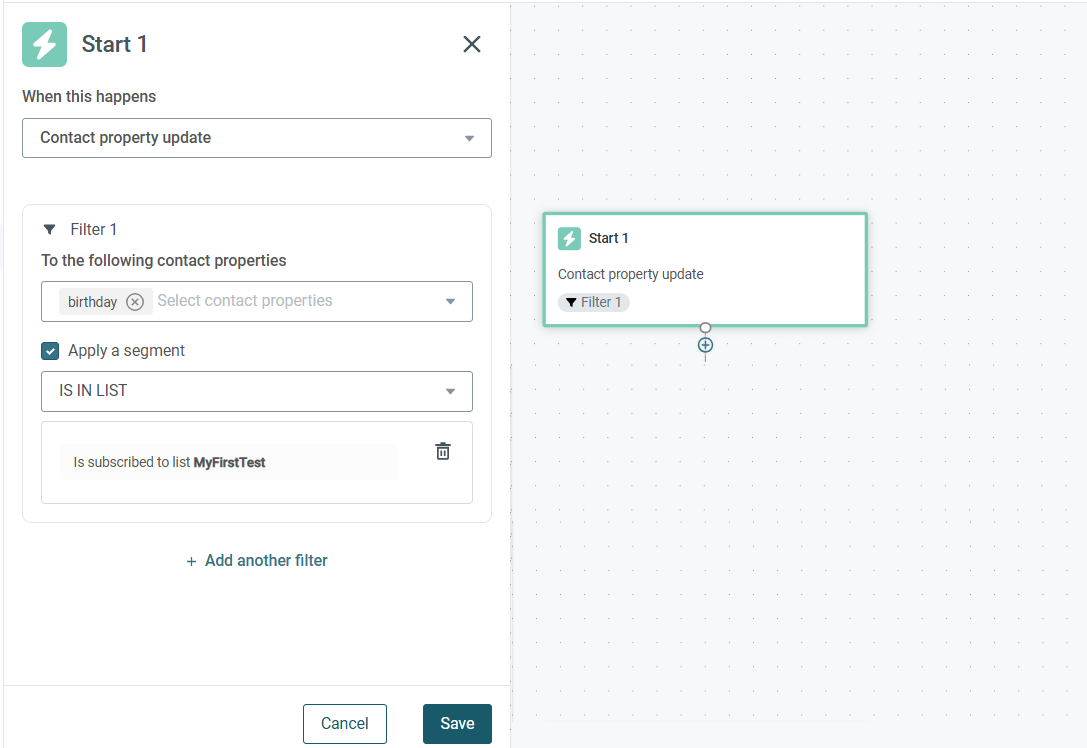
Task: Expand the contact properties dropdown arrow
Action: click(x=451, y=302)
